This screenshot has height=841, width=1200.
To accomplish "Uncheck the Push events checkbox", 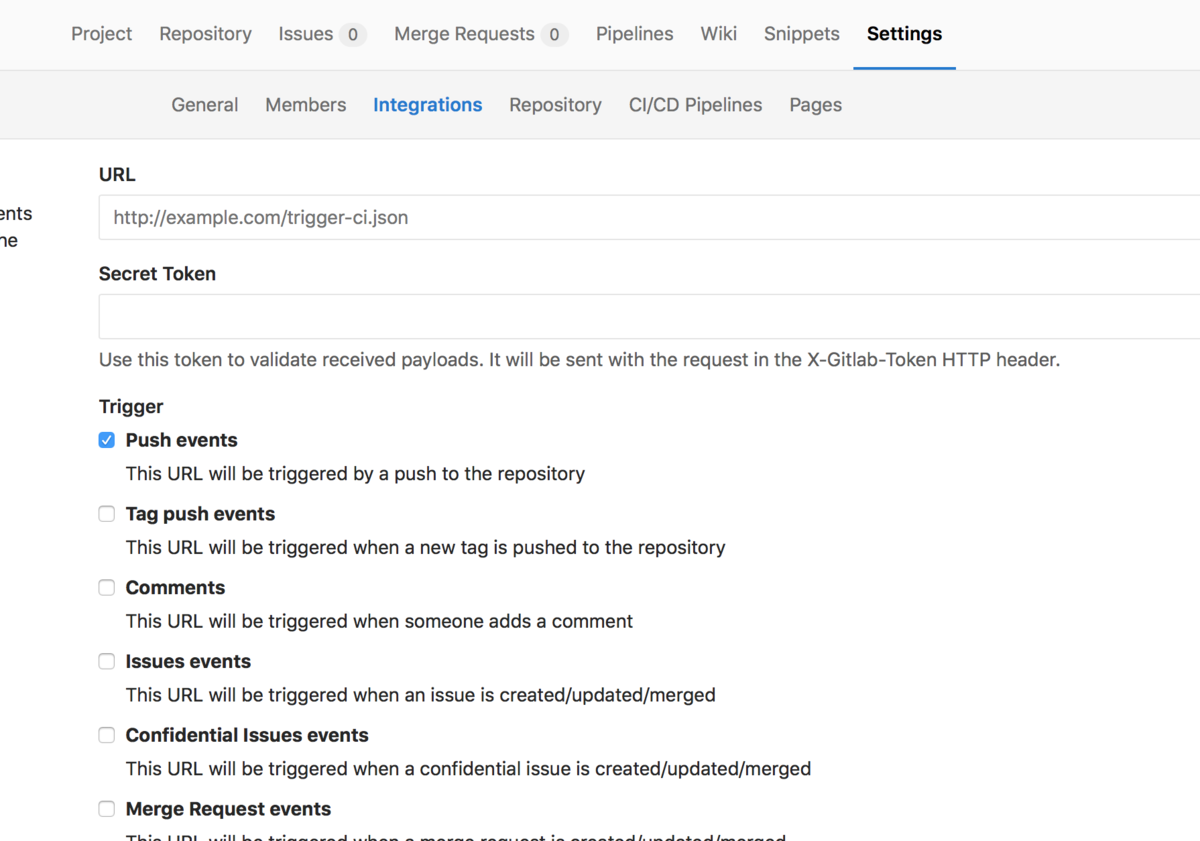I will pos(107,440).
